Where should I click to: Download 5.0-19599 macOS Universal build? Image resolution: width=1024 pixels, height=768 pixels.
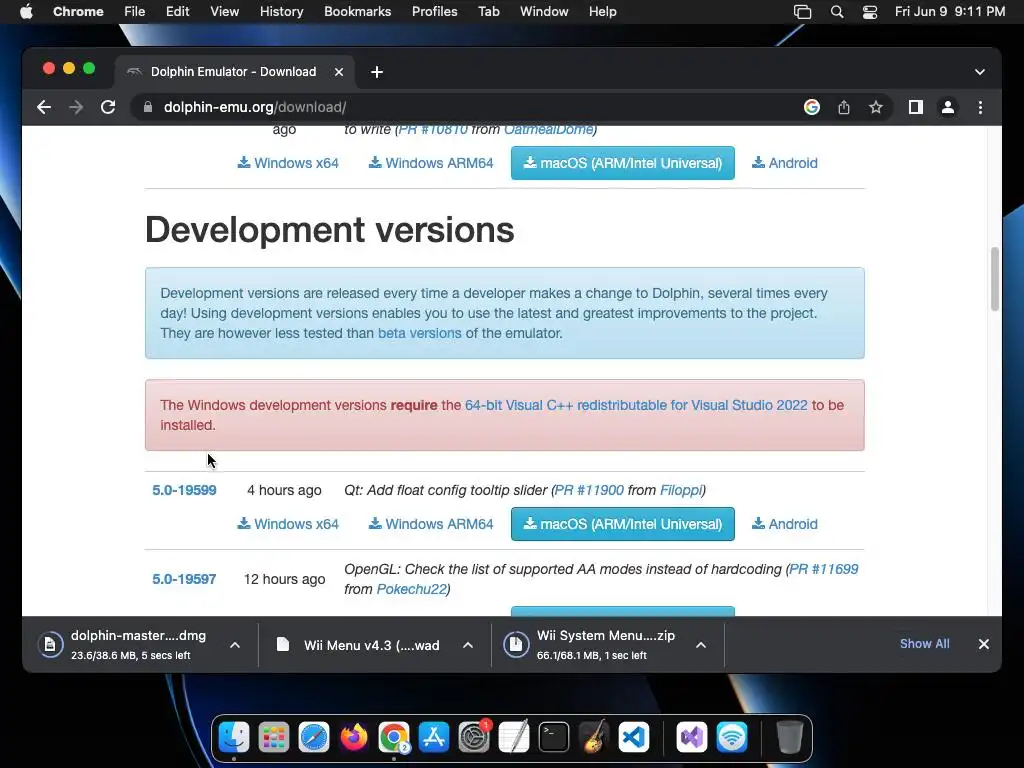pyautogui.click(x=622, y=524)
